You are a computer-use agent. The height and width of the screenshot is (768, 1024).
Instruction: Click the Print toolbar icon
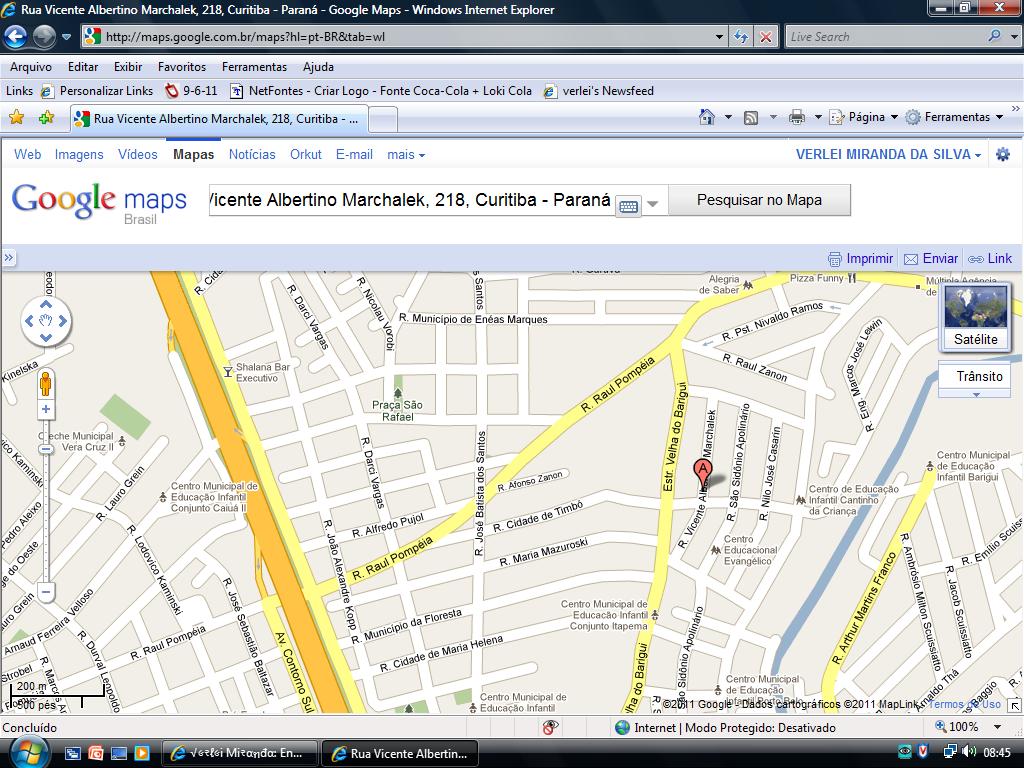coord(797,118)
